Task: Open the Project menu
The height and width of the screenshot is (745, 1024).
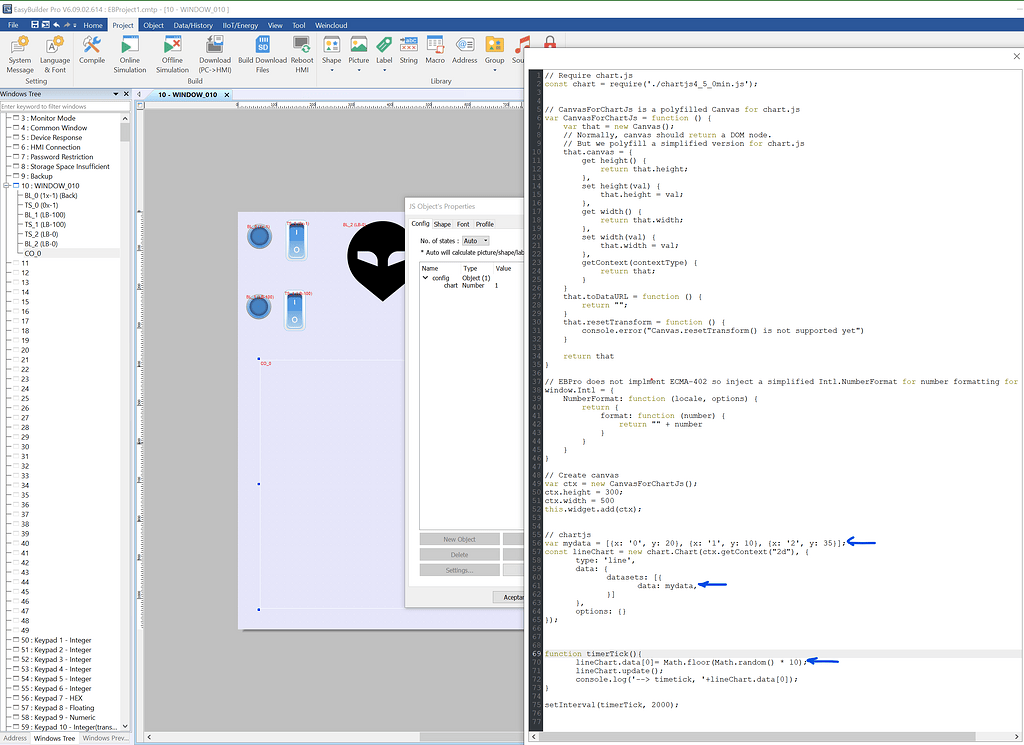Action: (122, 25)
